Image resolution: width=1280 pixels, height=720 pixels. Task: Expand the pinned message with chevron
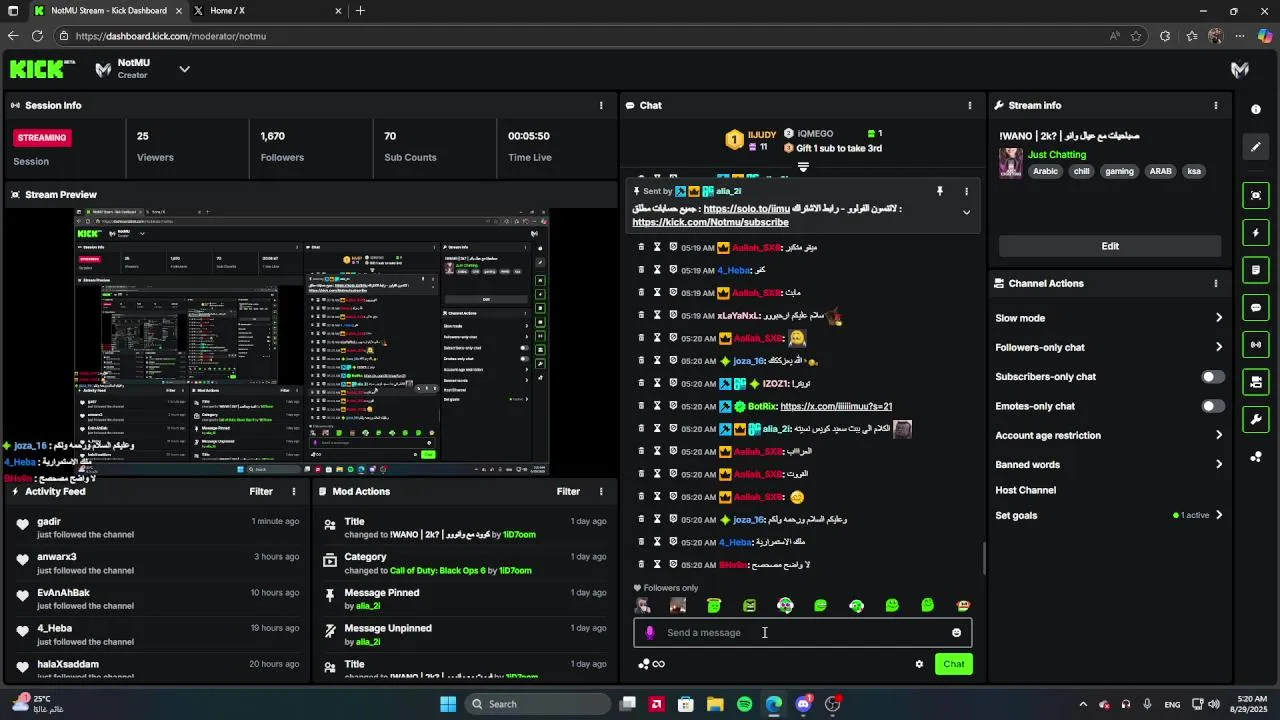click(x=966, y=212)
